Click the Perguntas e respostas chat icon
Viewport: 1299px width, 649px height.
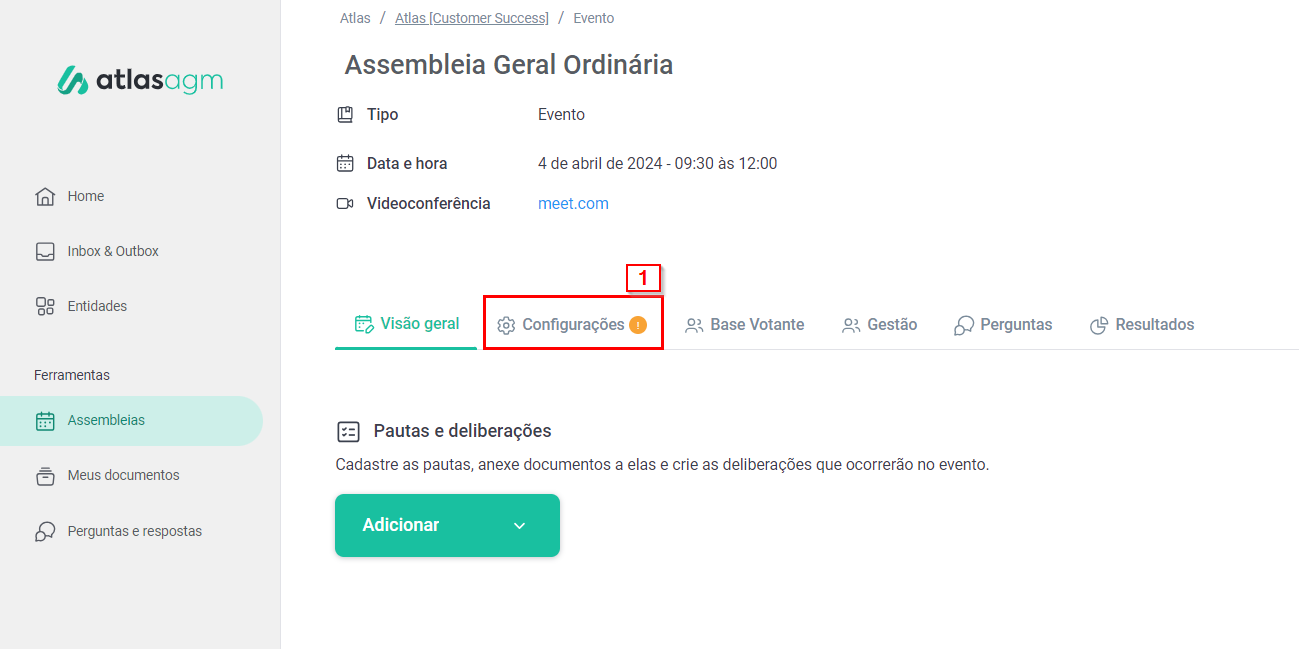[x=45, y=531]
